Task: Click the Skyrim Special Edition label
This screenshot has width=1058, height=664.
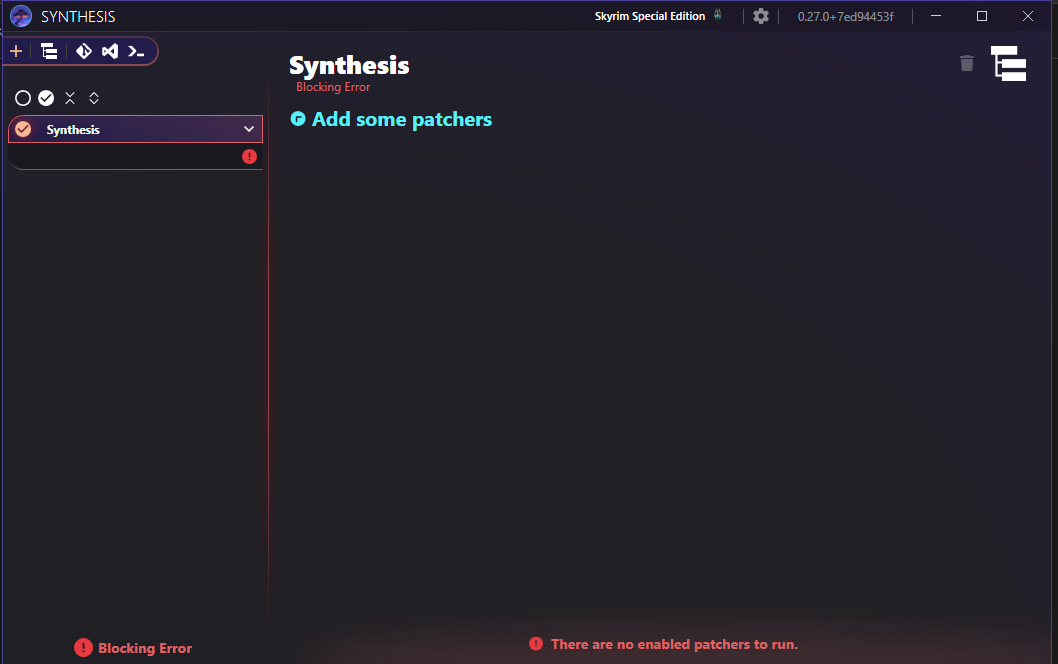Action: (650, 16)
